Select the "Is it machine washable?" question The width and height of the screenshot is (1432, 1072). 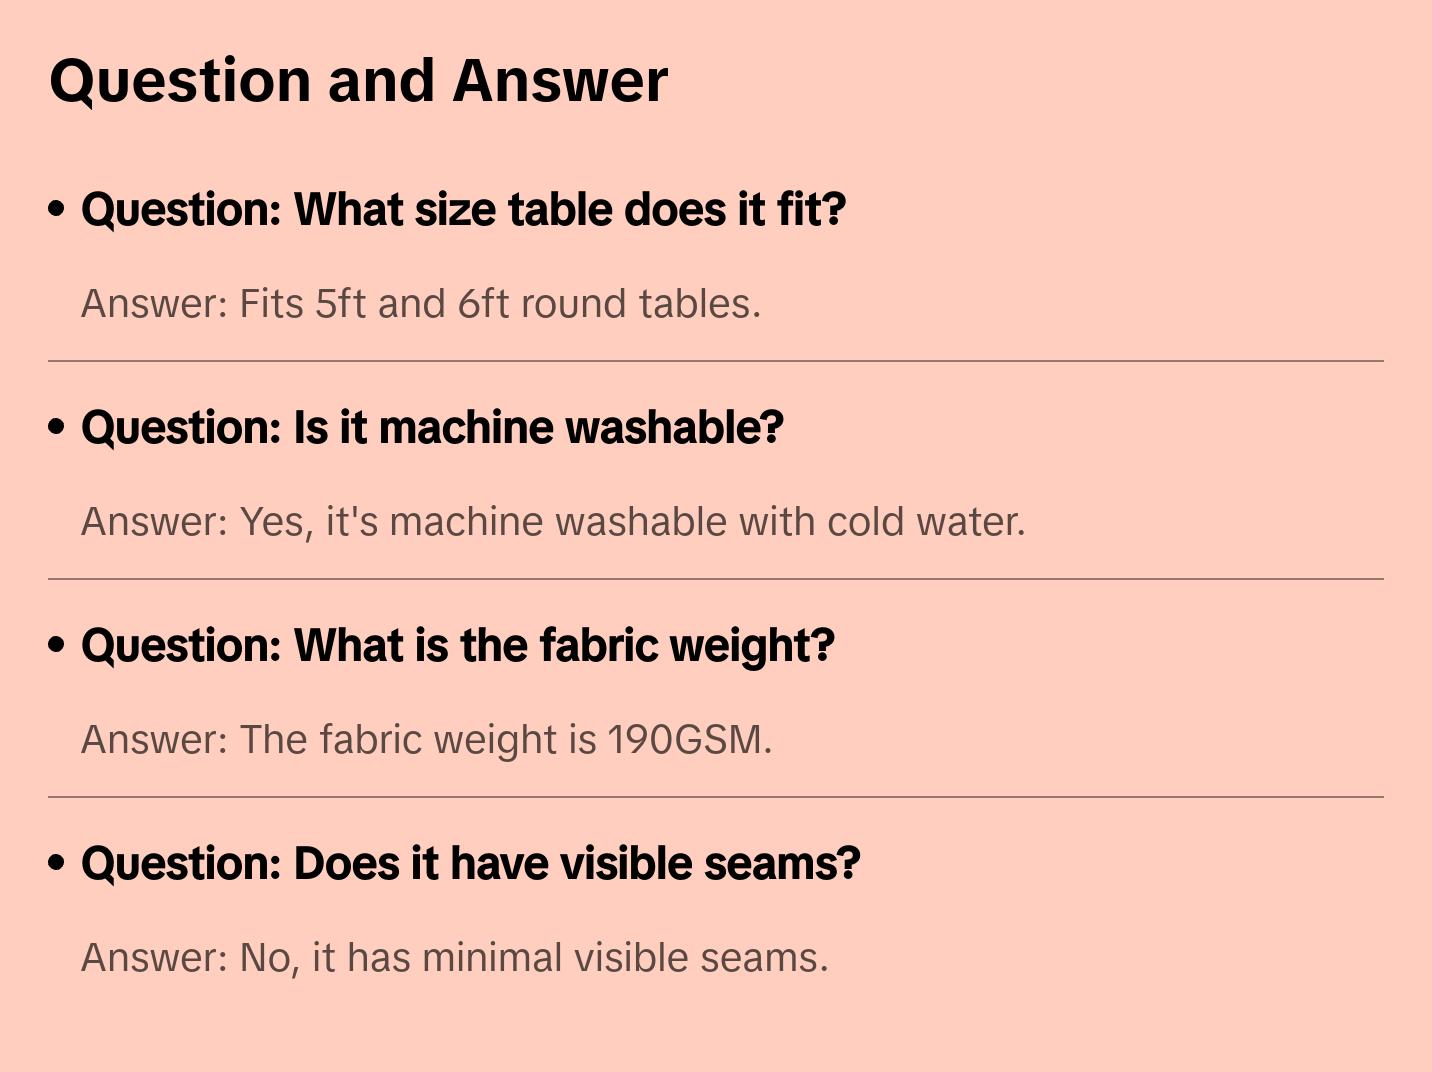(x=432, y=428)
